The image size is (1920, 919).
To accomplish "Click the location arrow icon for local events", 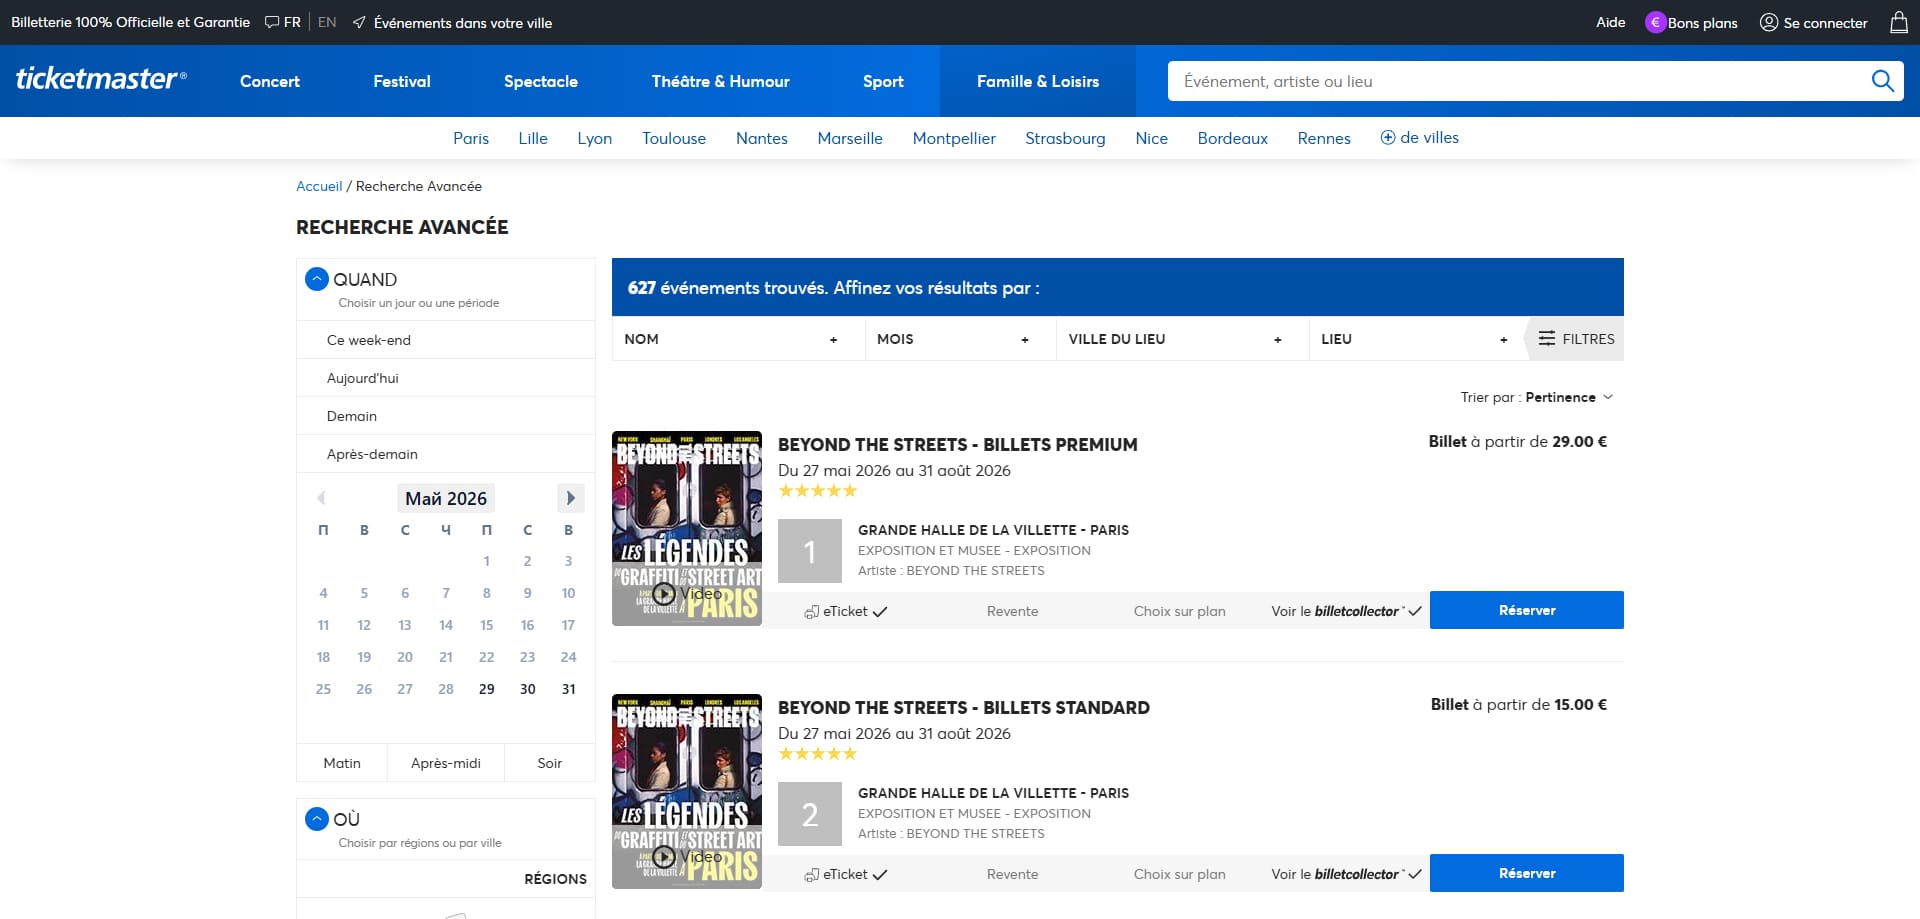I will tap(359, 22).
